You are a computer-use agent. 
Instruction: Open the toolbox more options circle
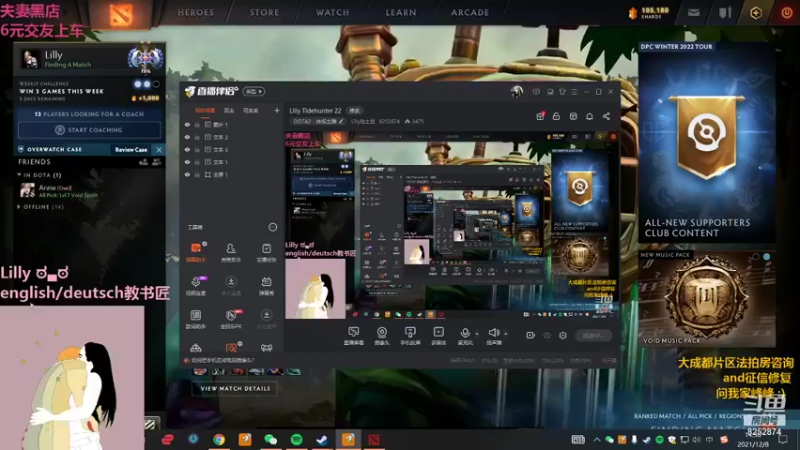(273, 227)
